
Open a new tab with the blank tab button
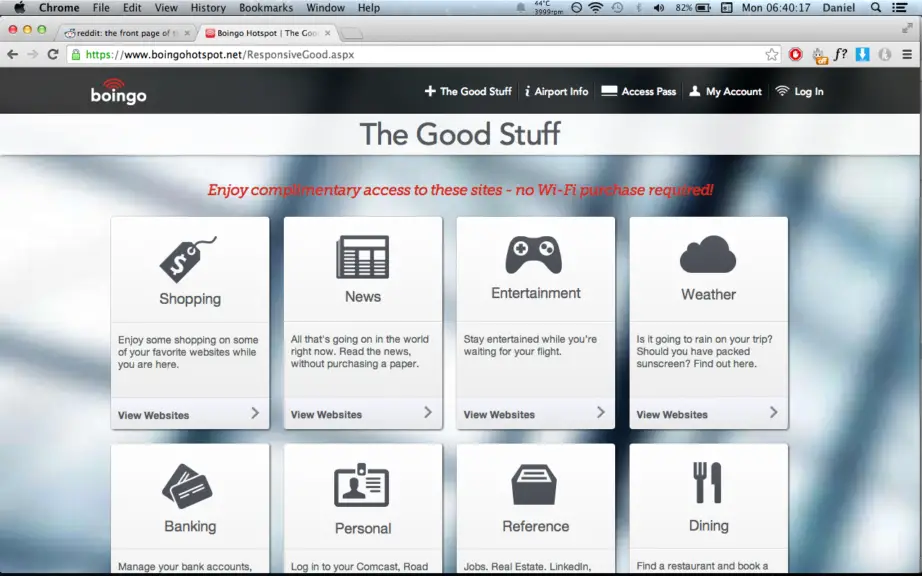[352, 34]
